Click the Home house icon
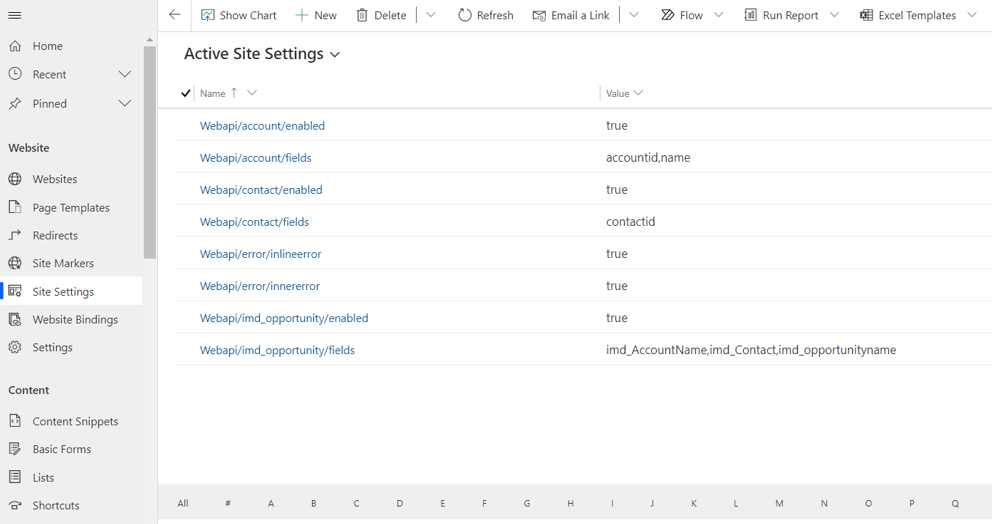 click(x=15, y=46)
